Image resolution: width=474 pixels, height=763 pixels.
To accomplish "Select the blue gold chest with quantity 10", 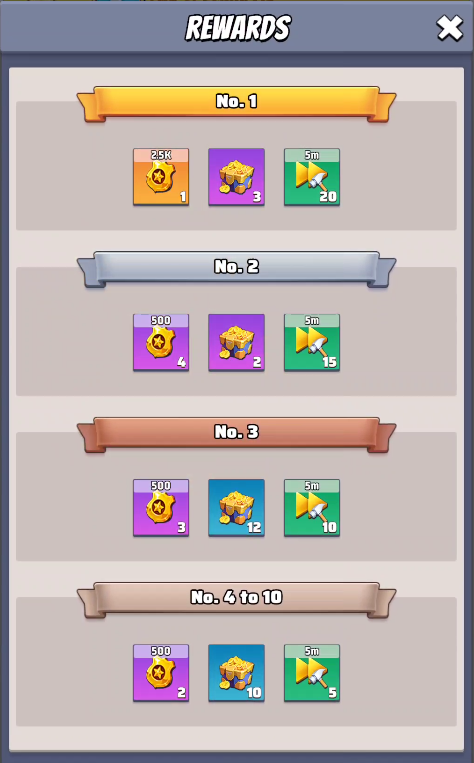I will (237, 673).
